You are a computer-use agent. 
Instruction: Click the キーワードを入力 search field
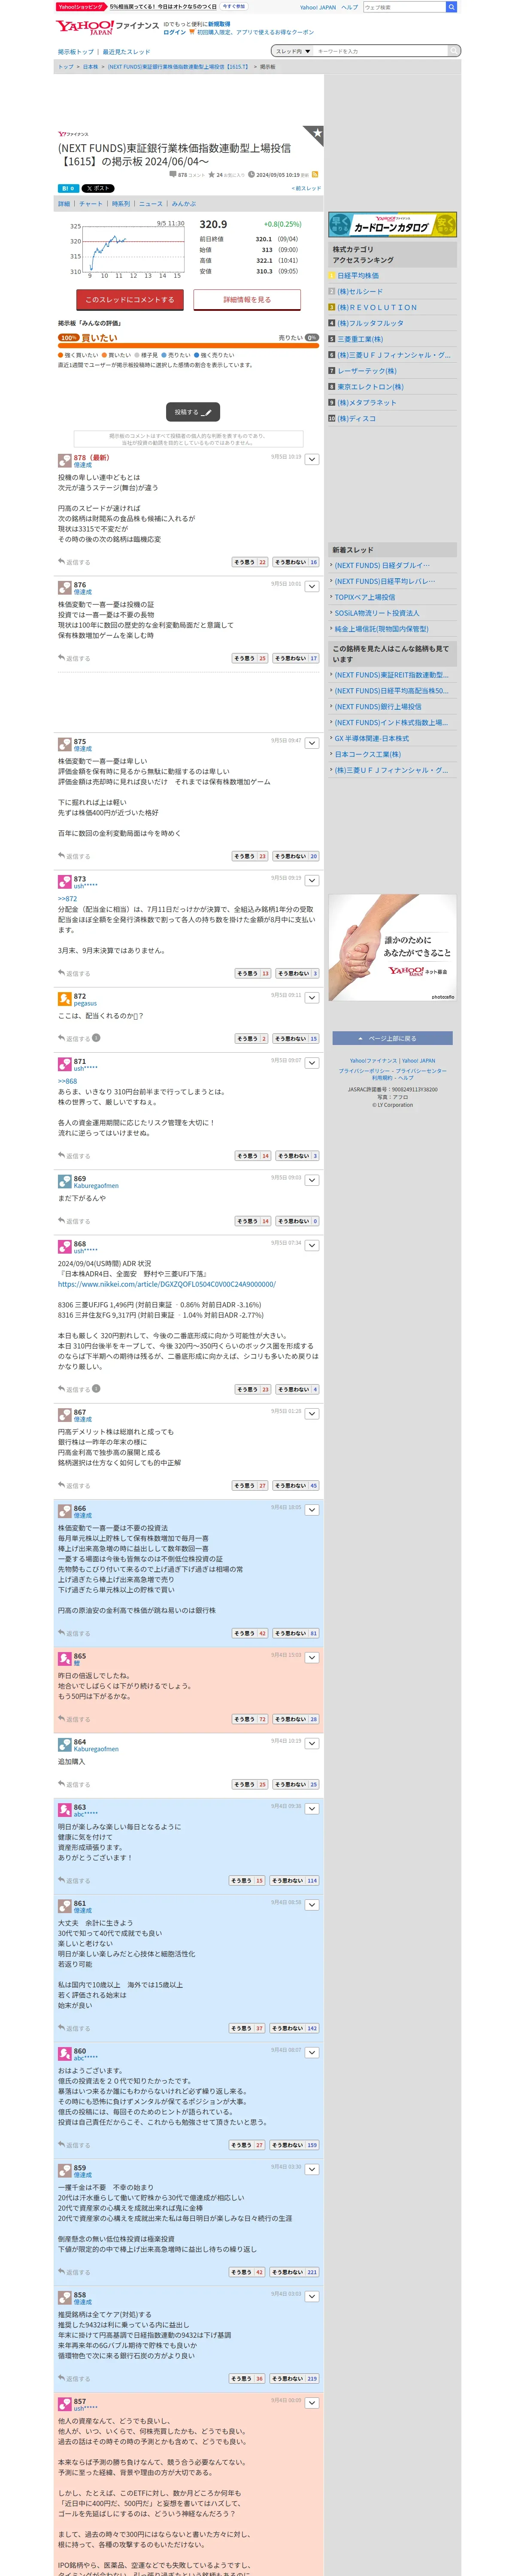[x=381, y=51]
